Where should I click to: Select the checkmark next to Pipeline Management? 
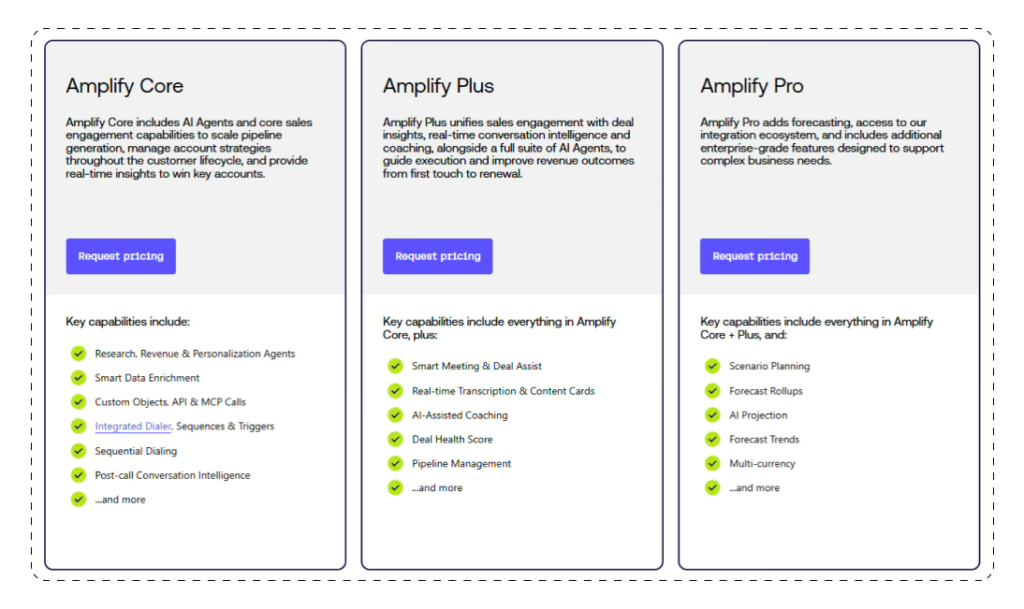click(395, 463)
